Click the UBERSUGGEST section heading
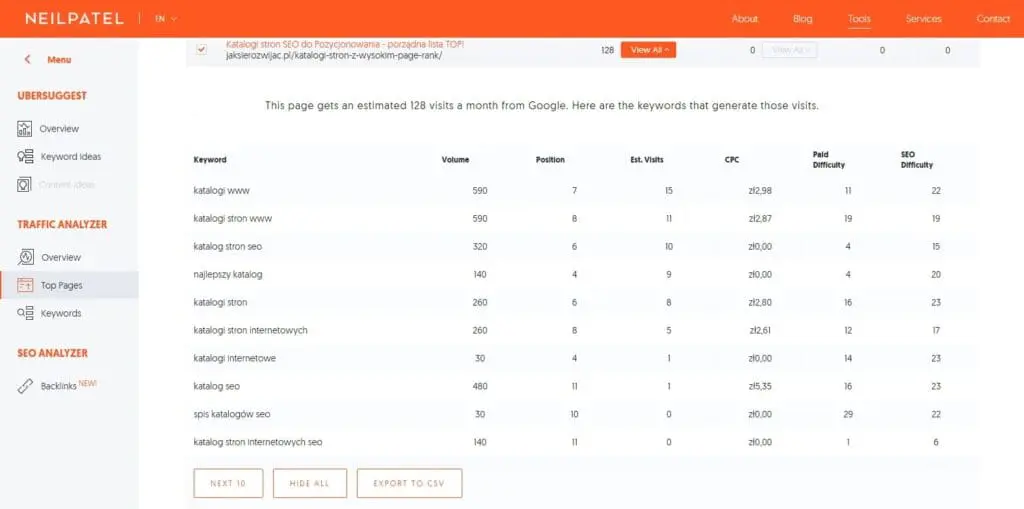This screenshot has width=1024, height=509. 52,95
